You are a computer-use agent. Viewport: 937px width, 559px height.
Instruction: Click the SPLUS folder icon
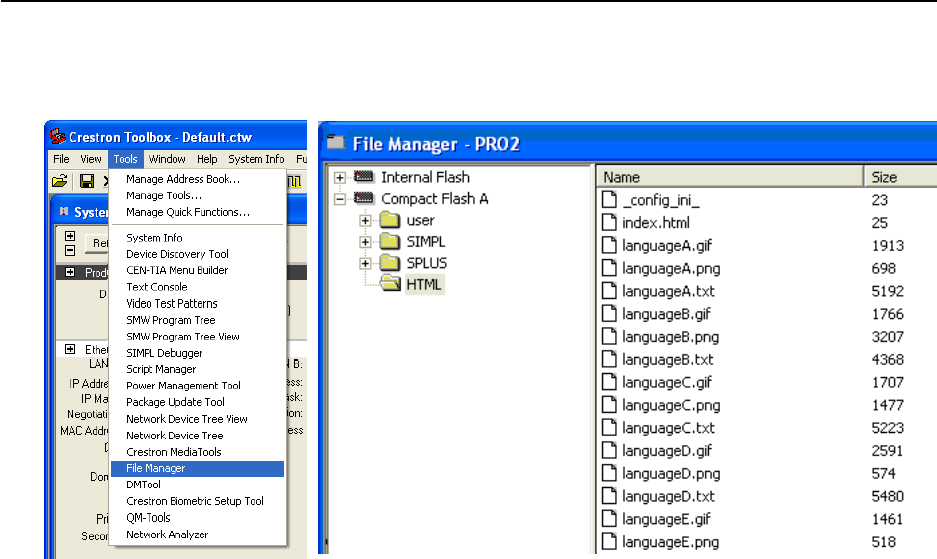pyautogui.click(x=390, y=263)
